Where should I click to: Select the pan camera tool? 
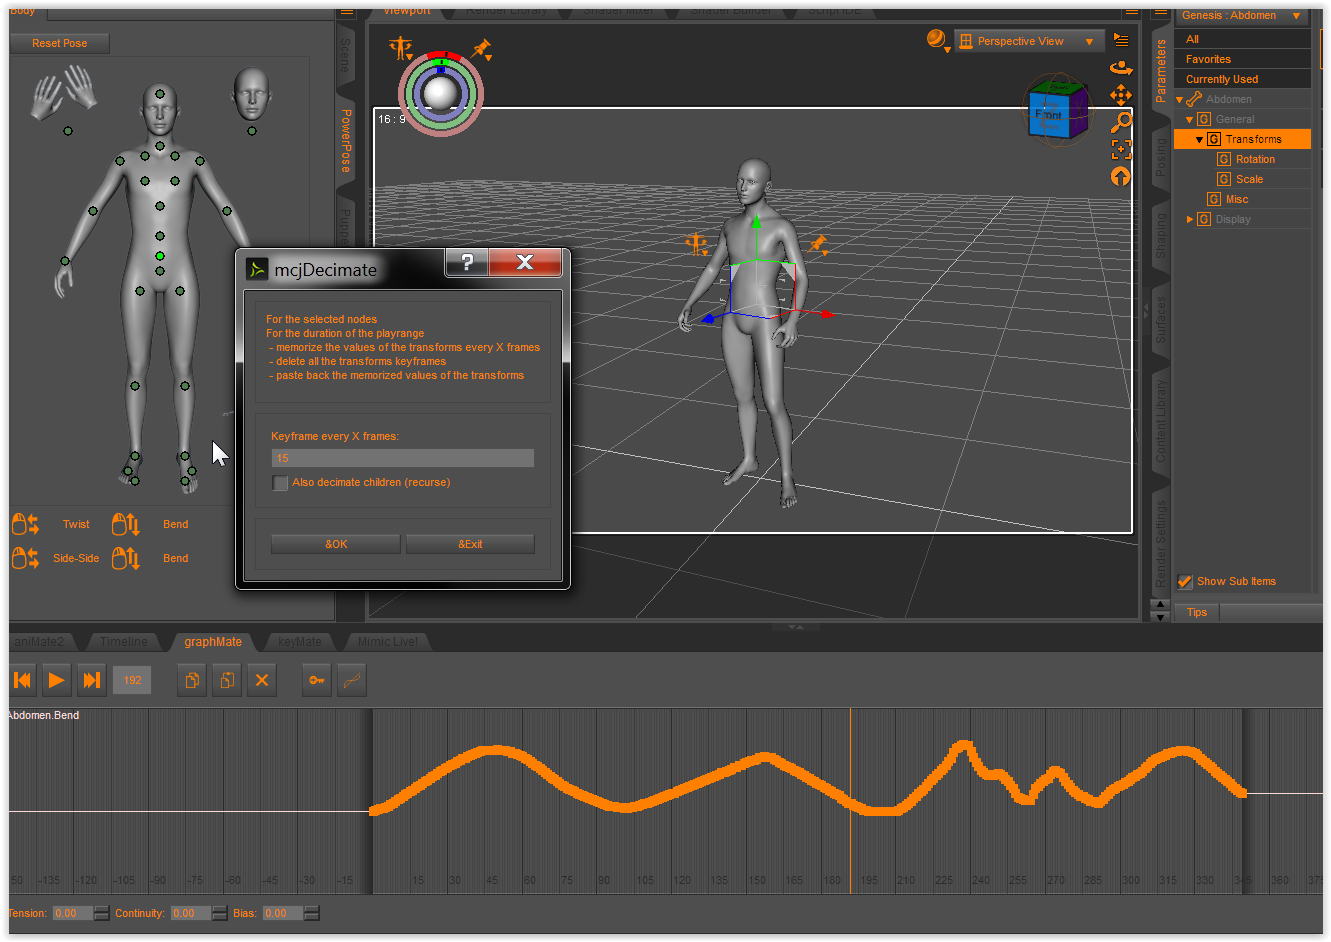1121,95
